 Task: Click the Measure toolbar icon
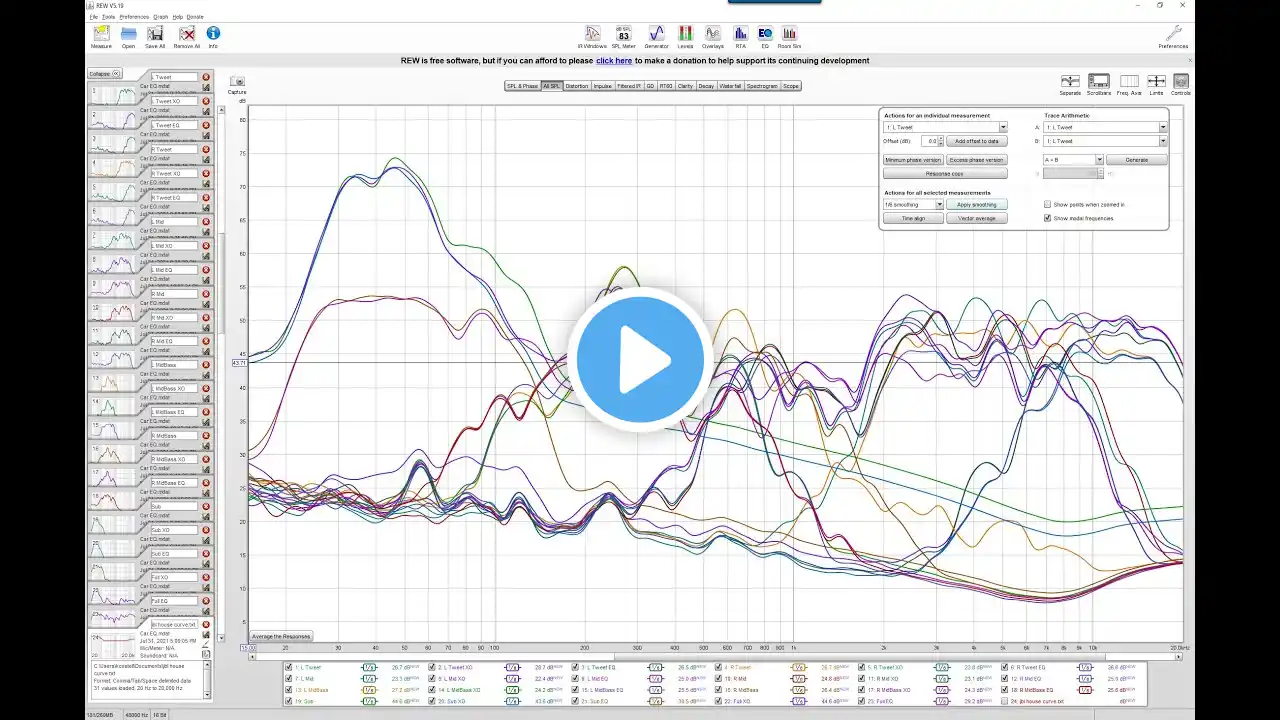tap(101, 35)
